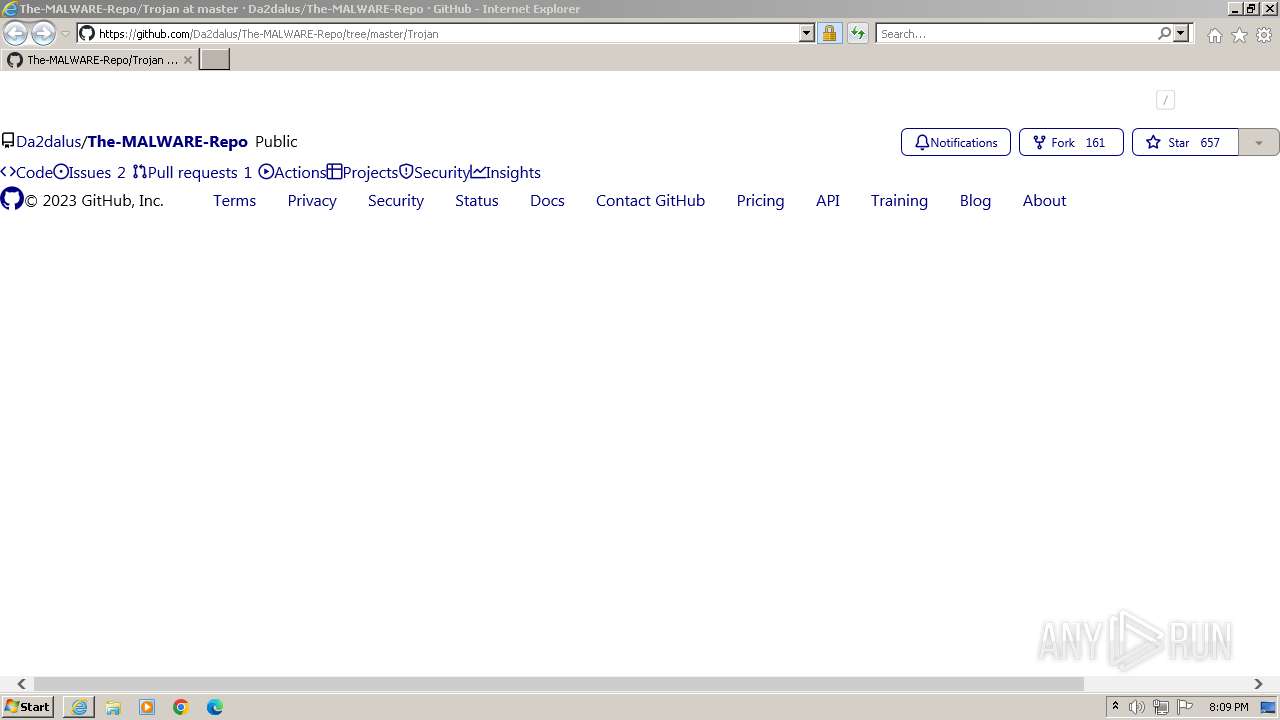Image resolution: width=1280 pixels, height=720 pixels.
Task: Open the volume speaker tray icon
Action: click(x=1137, y=707)
